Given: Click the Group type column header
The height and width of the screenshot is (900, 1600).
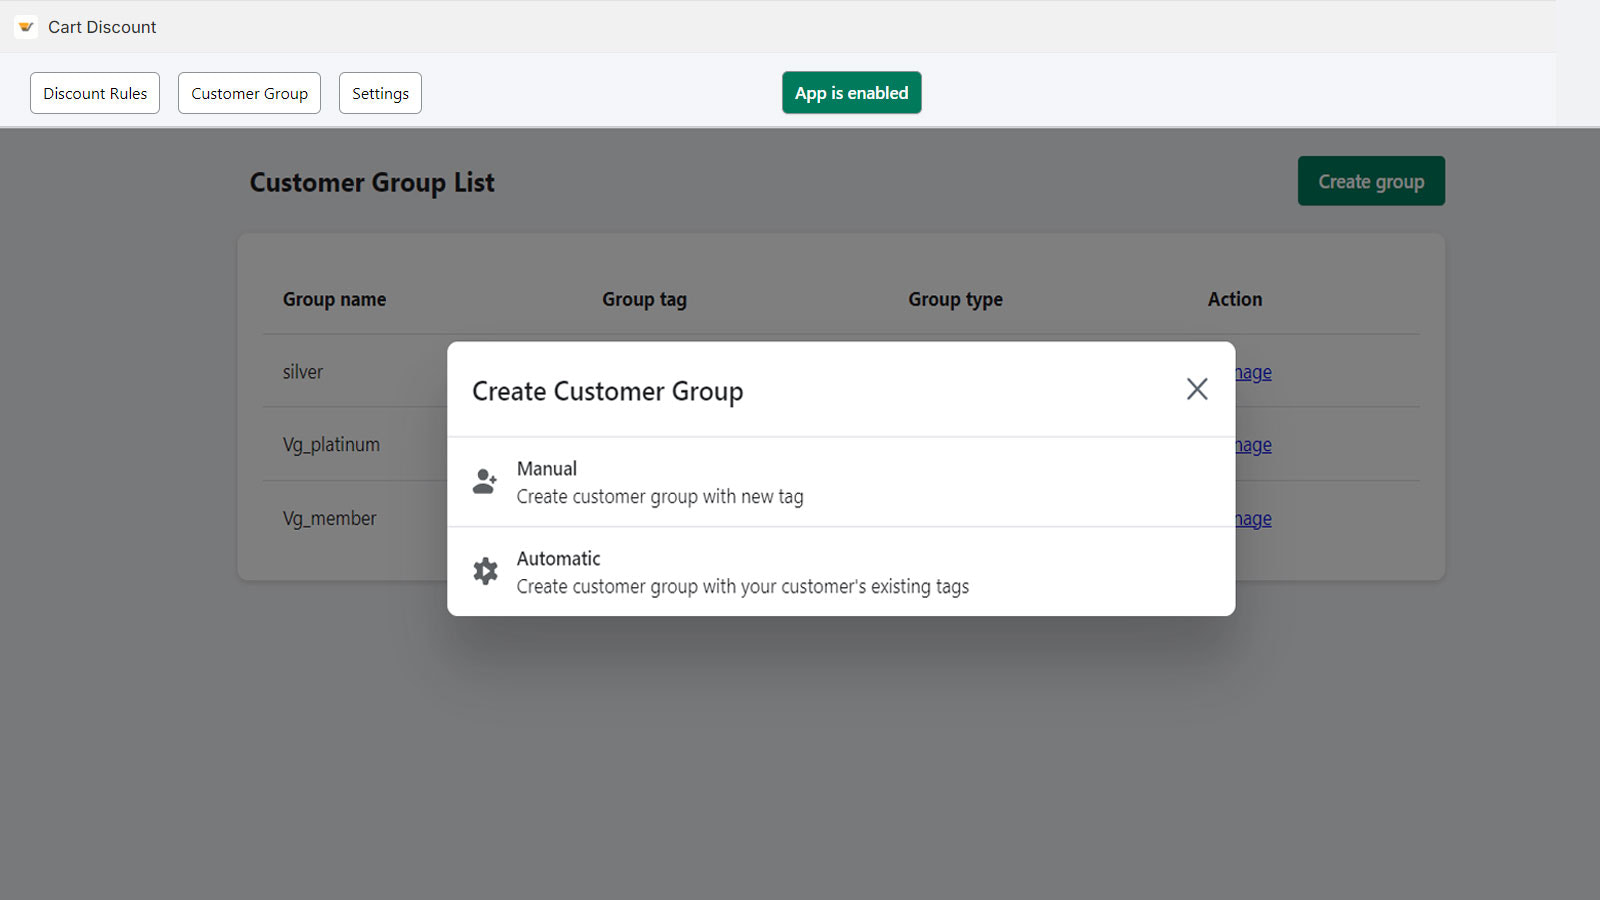Looking at the screenshot, I should point(955,299).
